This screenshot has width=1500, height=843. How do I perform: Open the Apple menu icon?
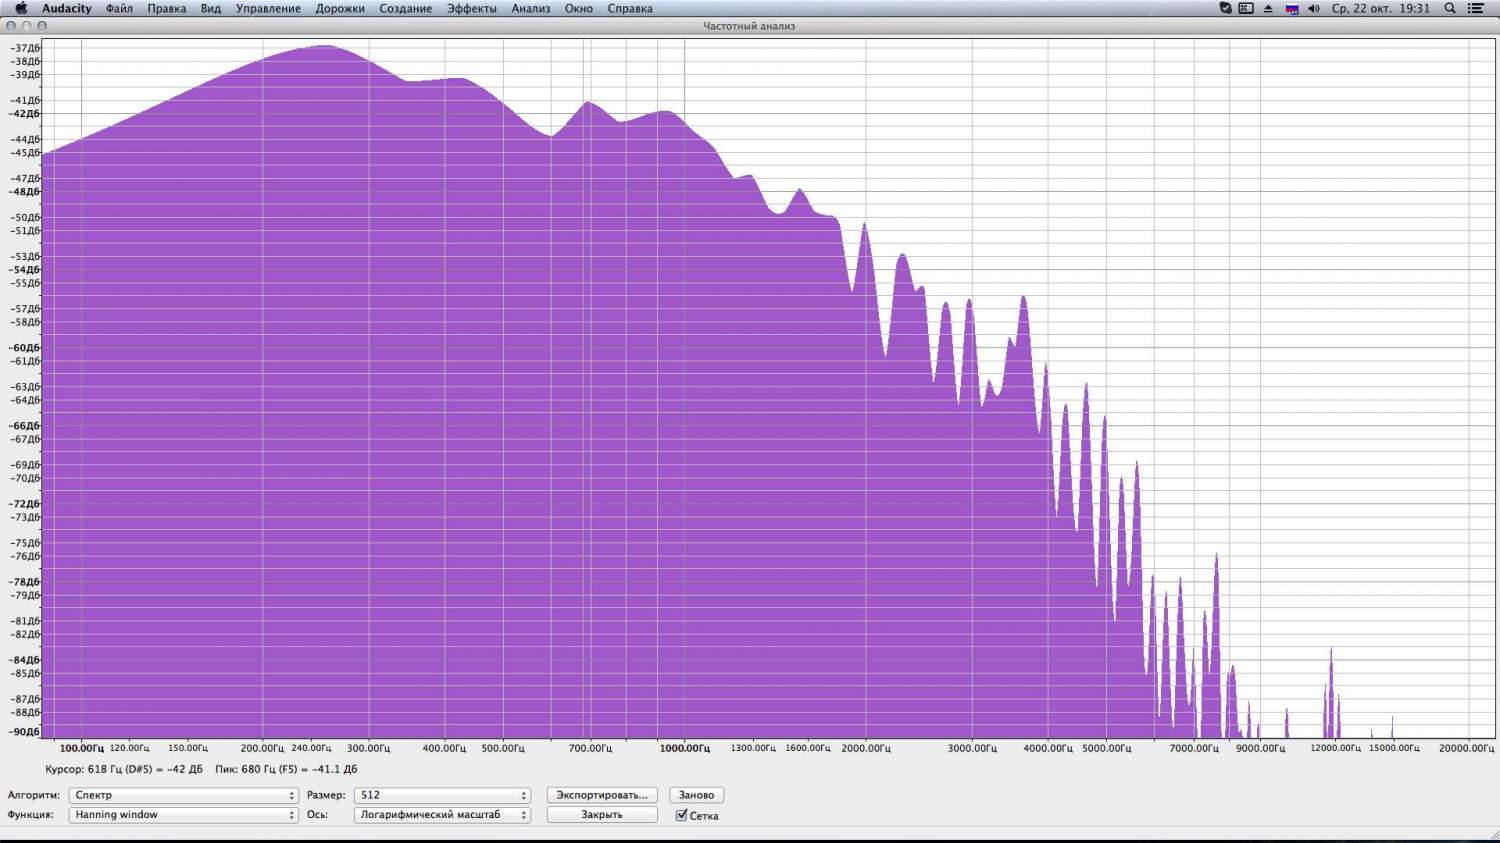click(x=20, y=8)
